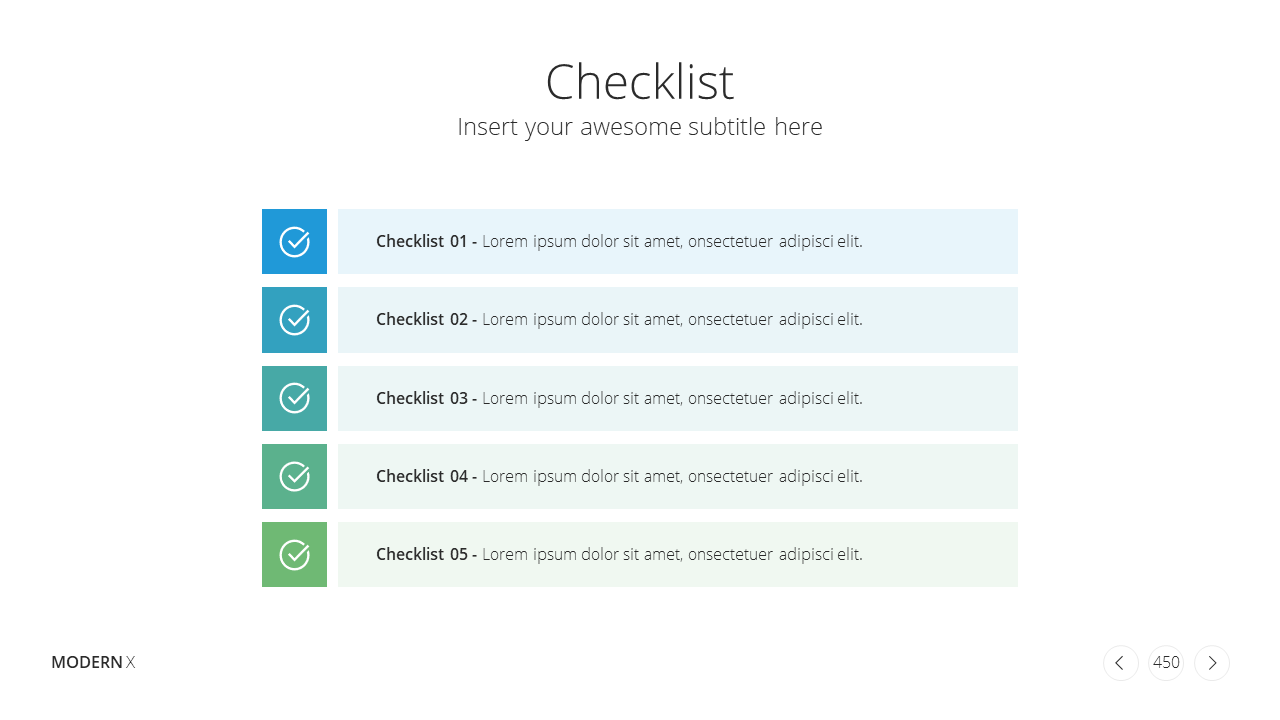
Task: Click the MODERN X logo text
Action: [93, 662]
